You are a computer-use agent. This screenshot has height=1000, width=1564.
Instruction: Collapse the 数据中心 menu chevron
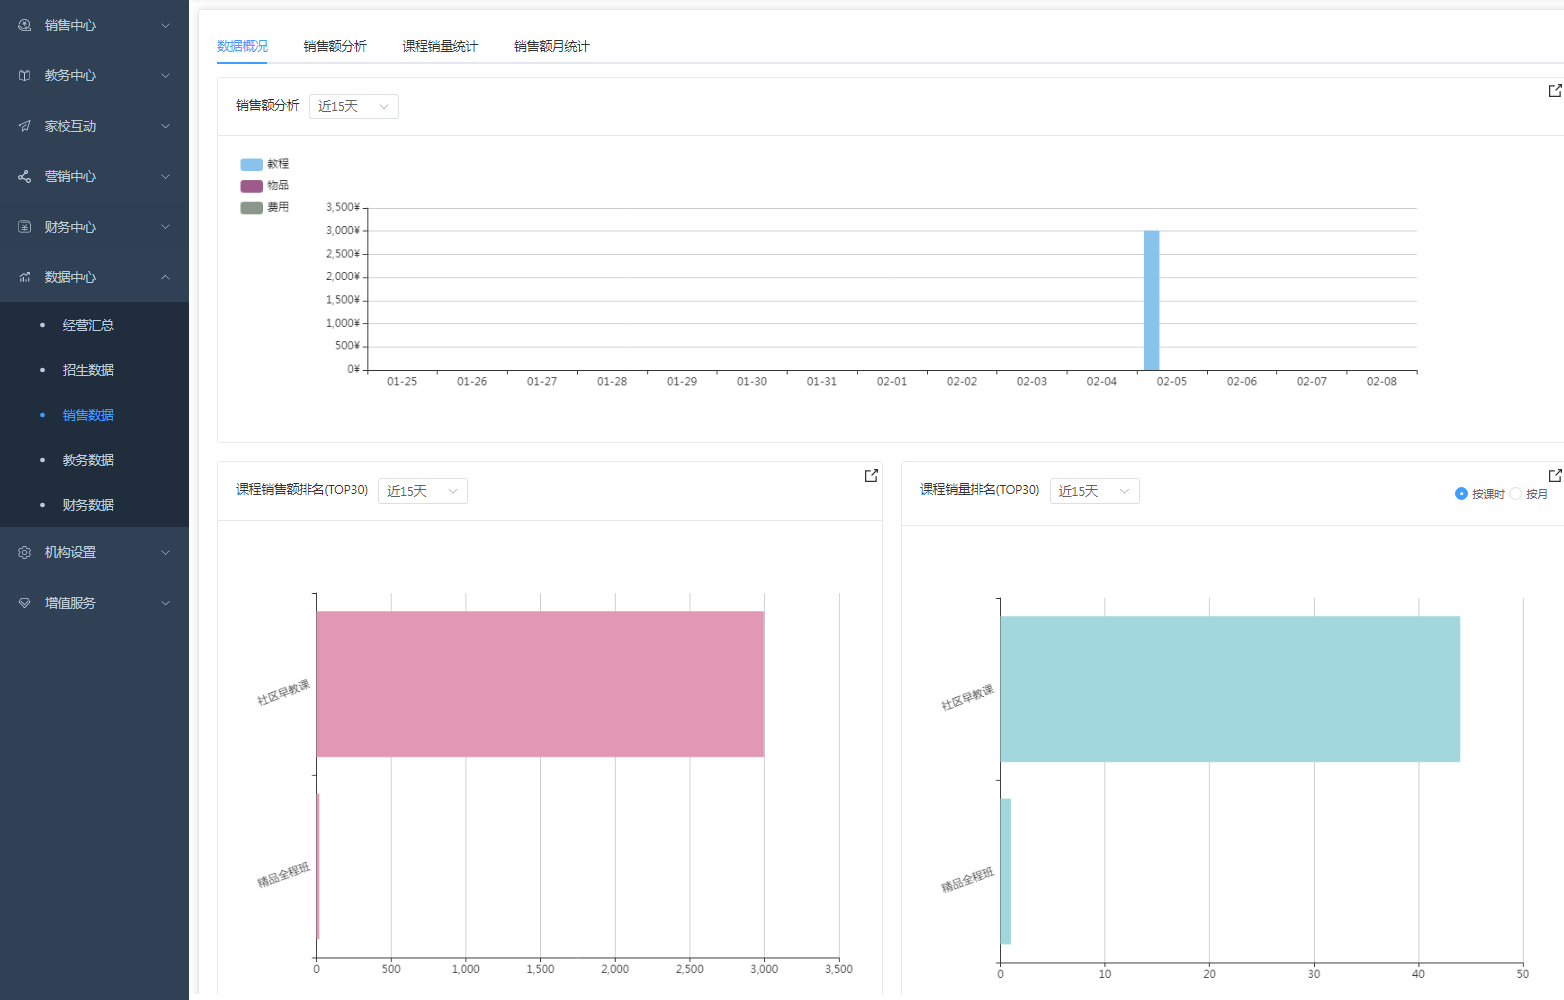coord(166,277)
